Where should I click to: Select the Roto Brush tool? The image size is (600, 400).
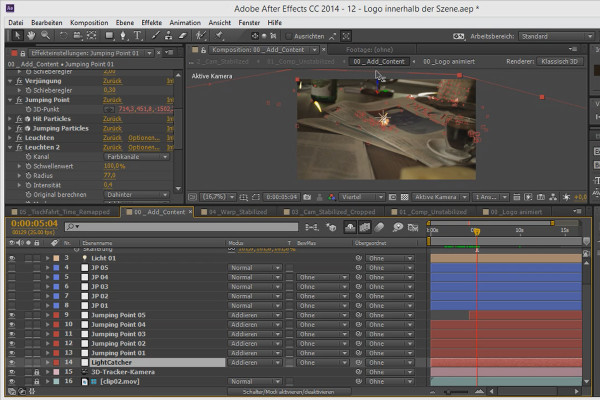point(200,36)
